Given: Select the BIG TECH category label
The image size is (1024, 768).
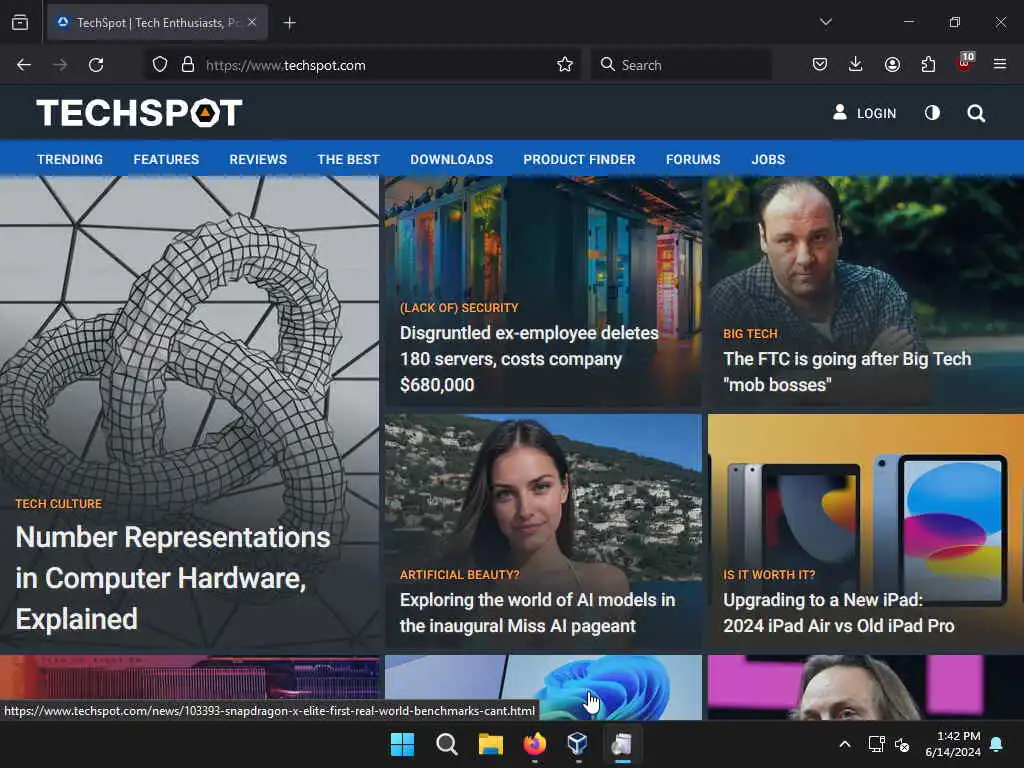Looking at the screenshot, I should (x=750, y=334).
